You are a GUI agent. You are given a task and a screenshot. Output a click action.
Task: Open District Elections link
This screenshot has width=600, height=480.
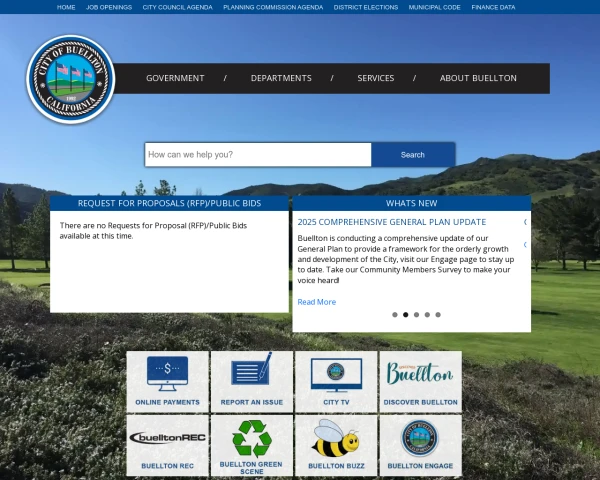coord(366,7)
